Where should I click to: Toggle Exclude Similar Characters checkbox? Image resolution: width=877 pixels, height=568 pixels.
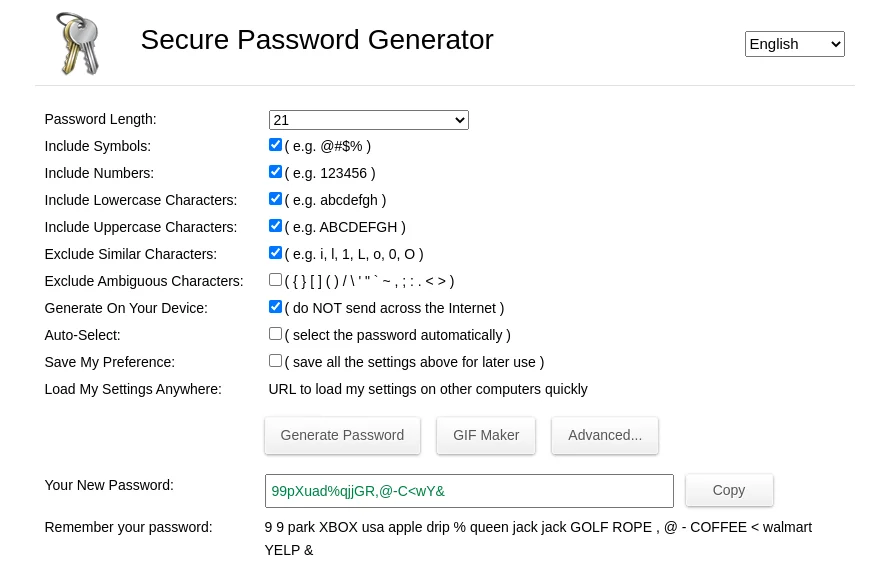(x=275, y=253)
